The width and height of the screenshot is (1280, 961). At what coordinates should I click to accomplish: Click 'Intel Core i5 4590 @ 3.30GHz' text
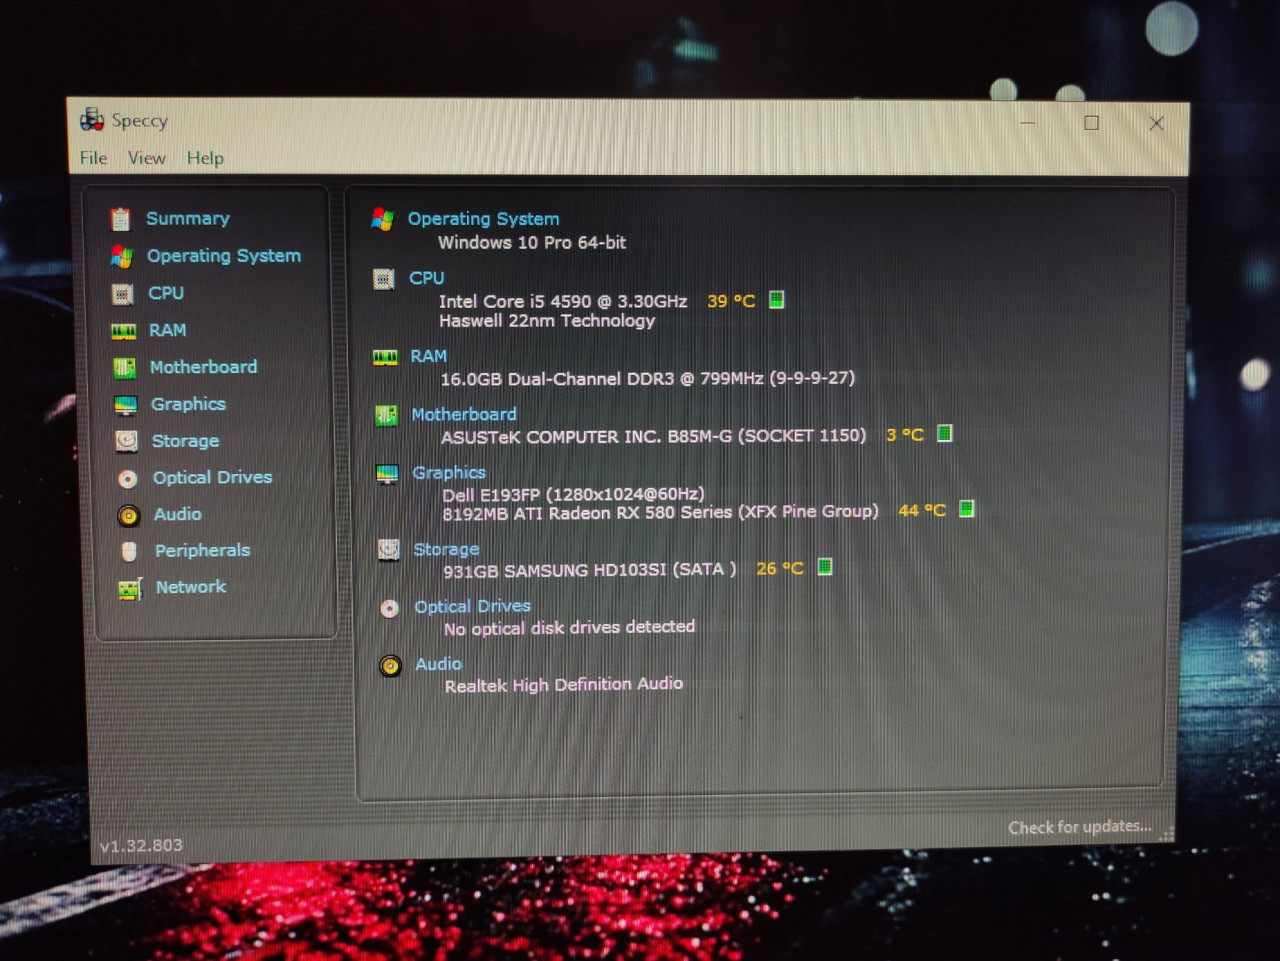point(563,301)
